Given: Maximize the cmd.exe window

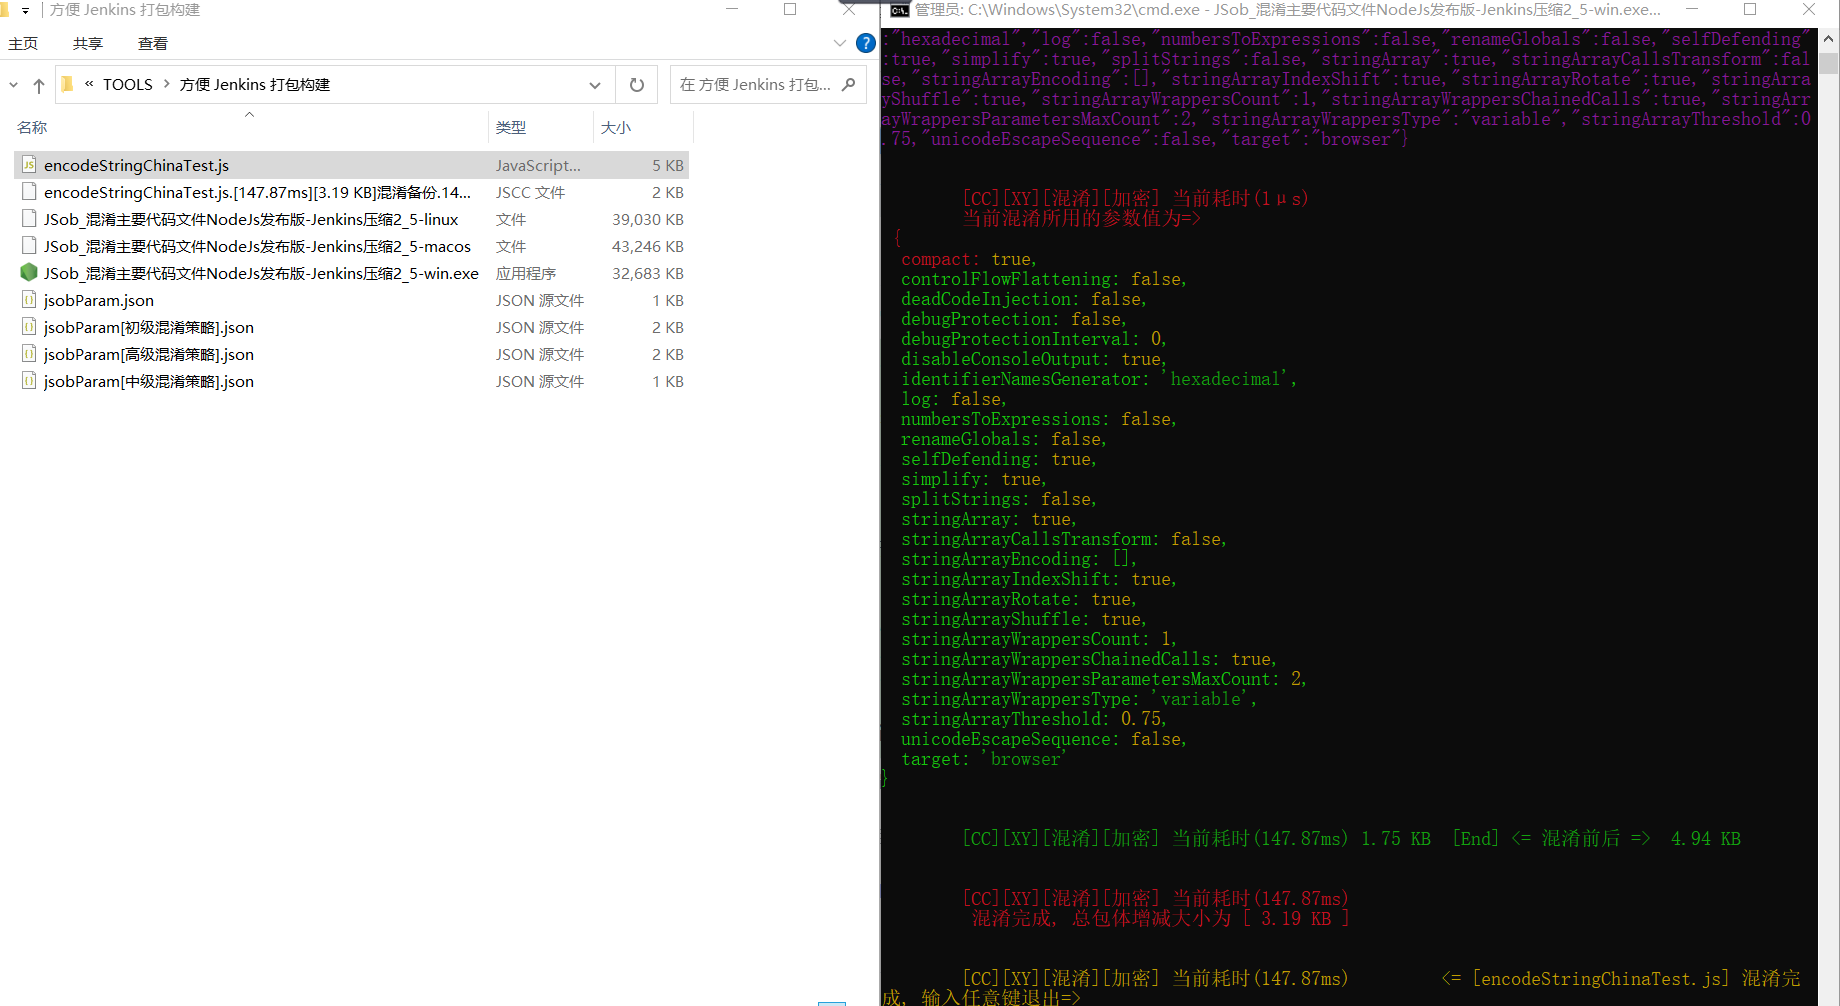Looking at the screenshot, I should click(1750, 10).
